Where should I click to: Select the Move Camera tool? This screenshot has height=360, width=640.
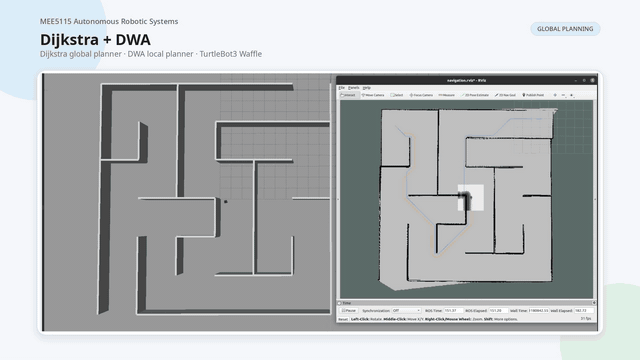coord(373,95)
